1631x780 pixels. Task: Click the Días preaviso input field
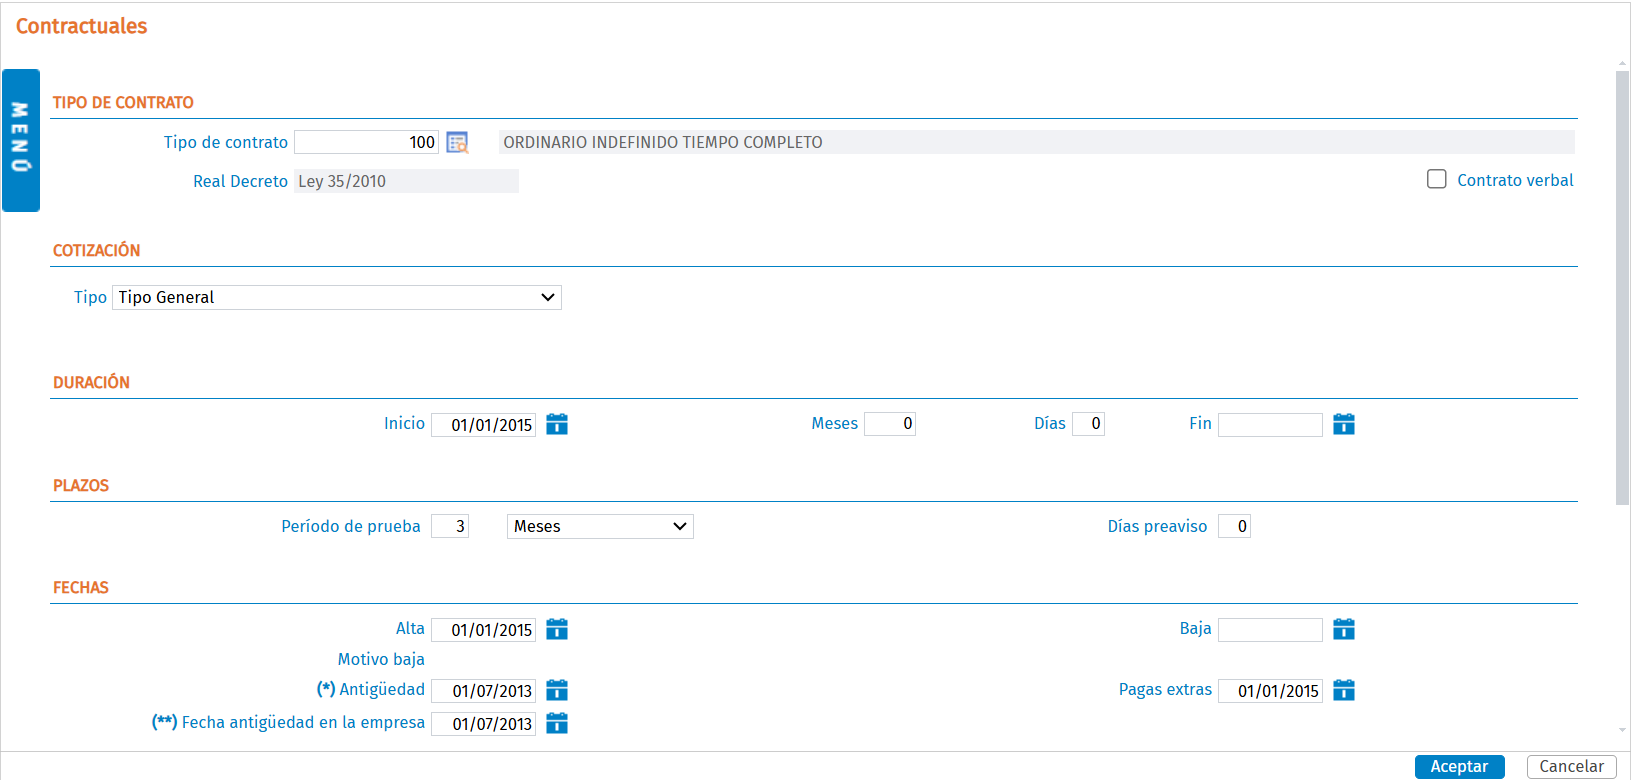coord(1234,526)
